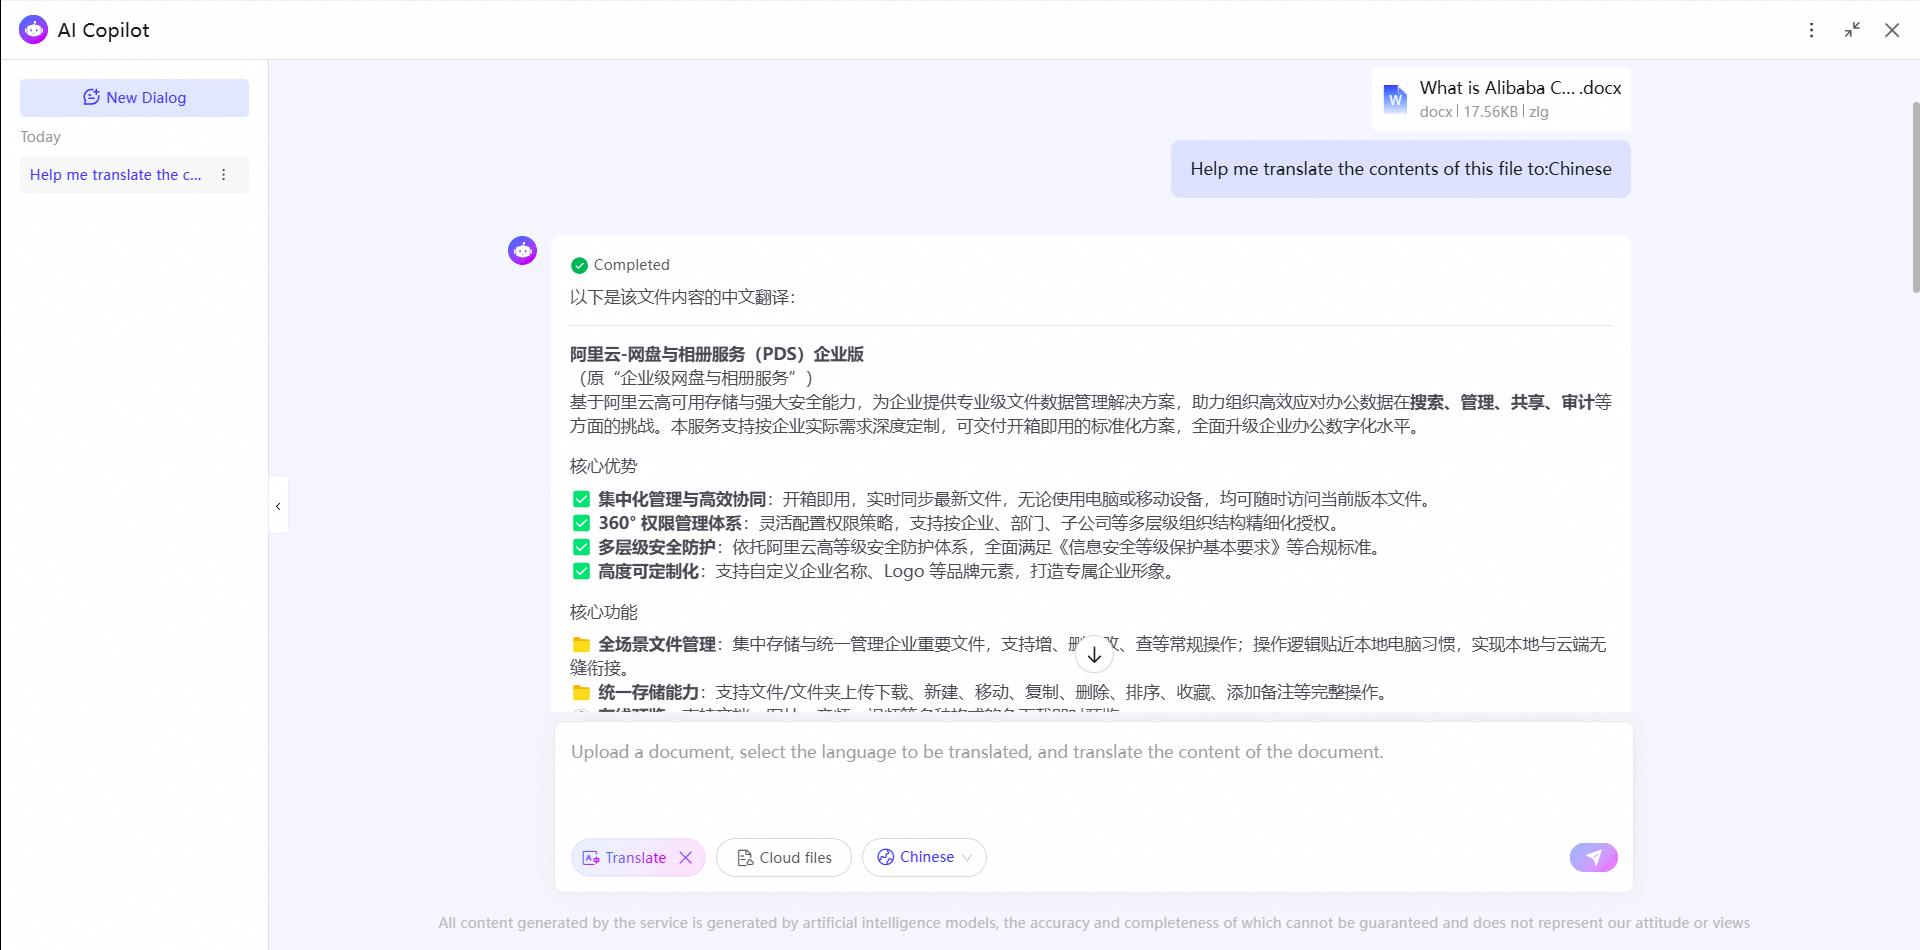Click the Word document icon in attachment
Screen dimensions: 1920x950
point(1395,99)
